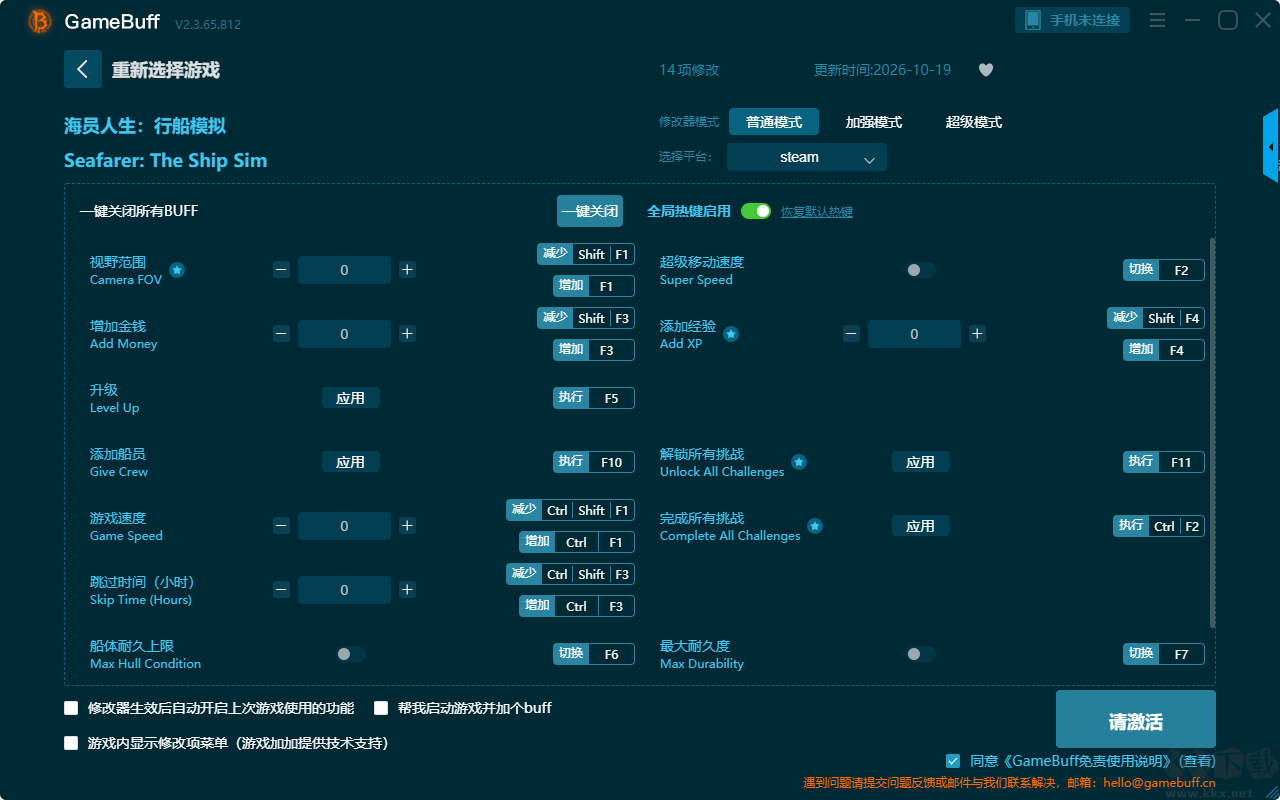Check the in-game trainer menu display checkbox
1280x800 pixels.
point(71,743)
